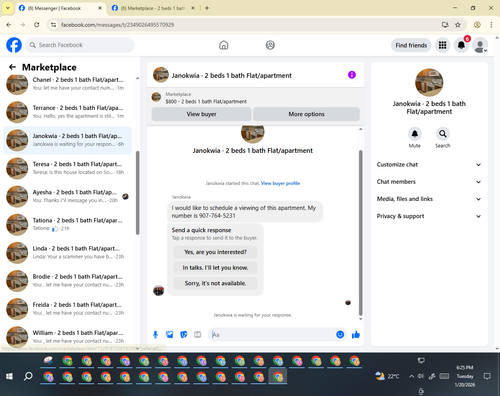The width and height of the screenshot is (500, 396).
Task: Click the browser address bar URL
Action: pyautogui.click(x=117, y=25)
